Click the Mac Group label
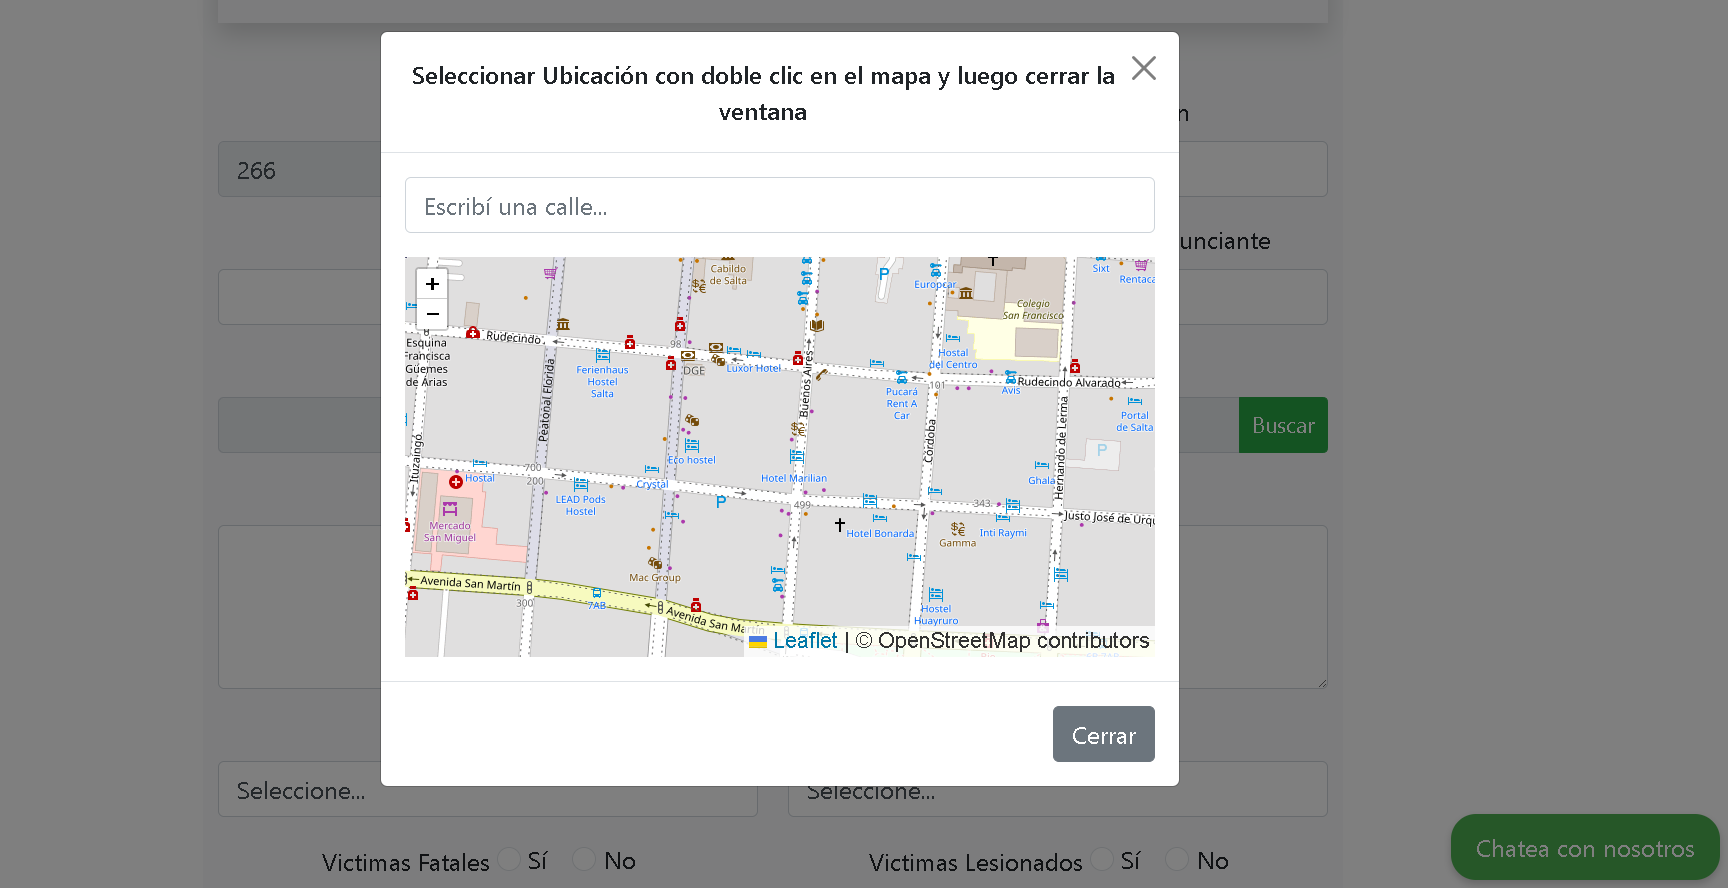1728x888 pixels. [655, 578]
